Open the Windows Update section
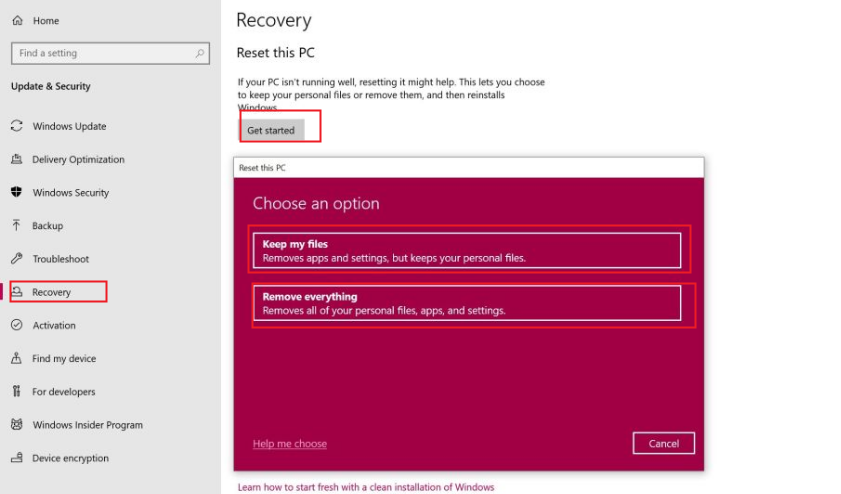 coord(69,126)
